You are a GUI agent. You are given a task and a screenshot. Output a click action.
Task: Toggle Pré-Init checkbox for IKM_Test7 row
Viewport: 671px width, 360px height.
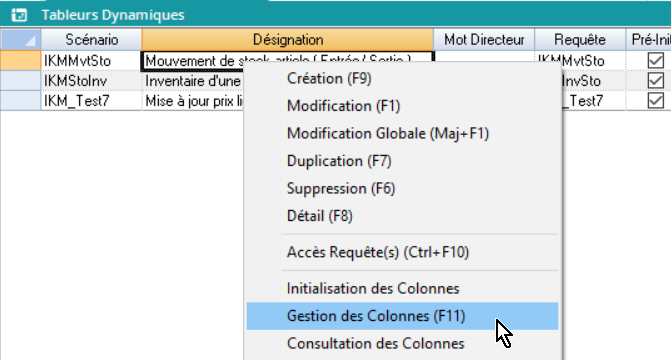(x=656, y=101)
